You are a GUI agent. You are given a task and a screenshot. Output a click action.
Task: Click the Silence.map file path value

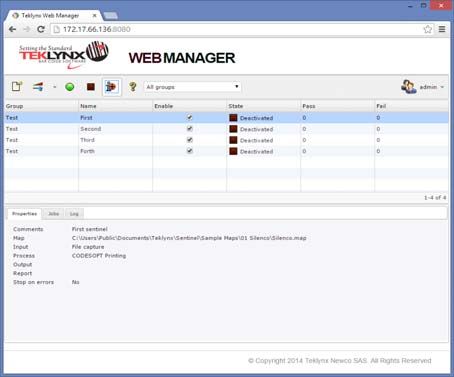[189, 238]
